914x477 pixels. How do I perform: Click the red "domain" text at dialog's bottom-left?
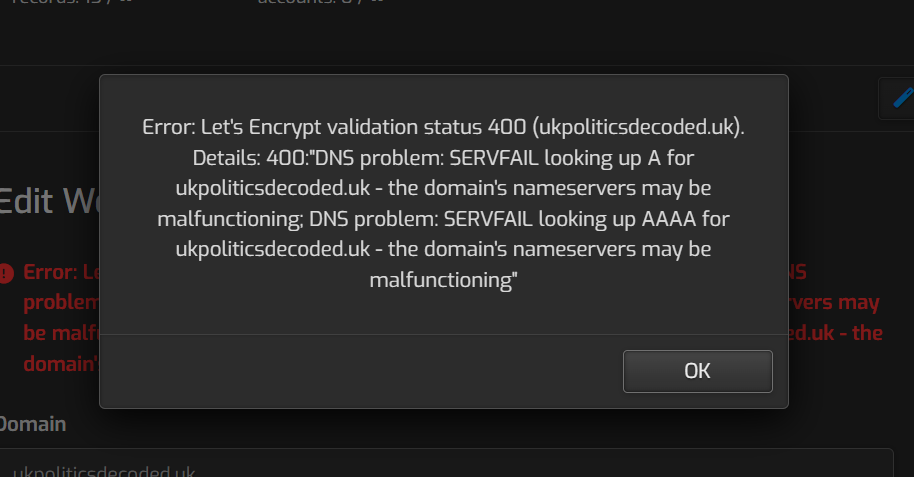point(60,364)
